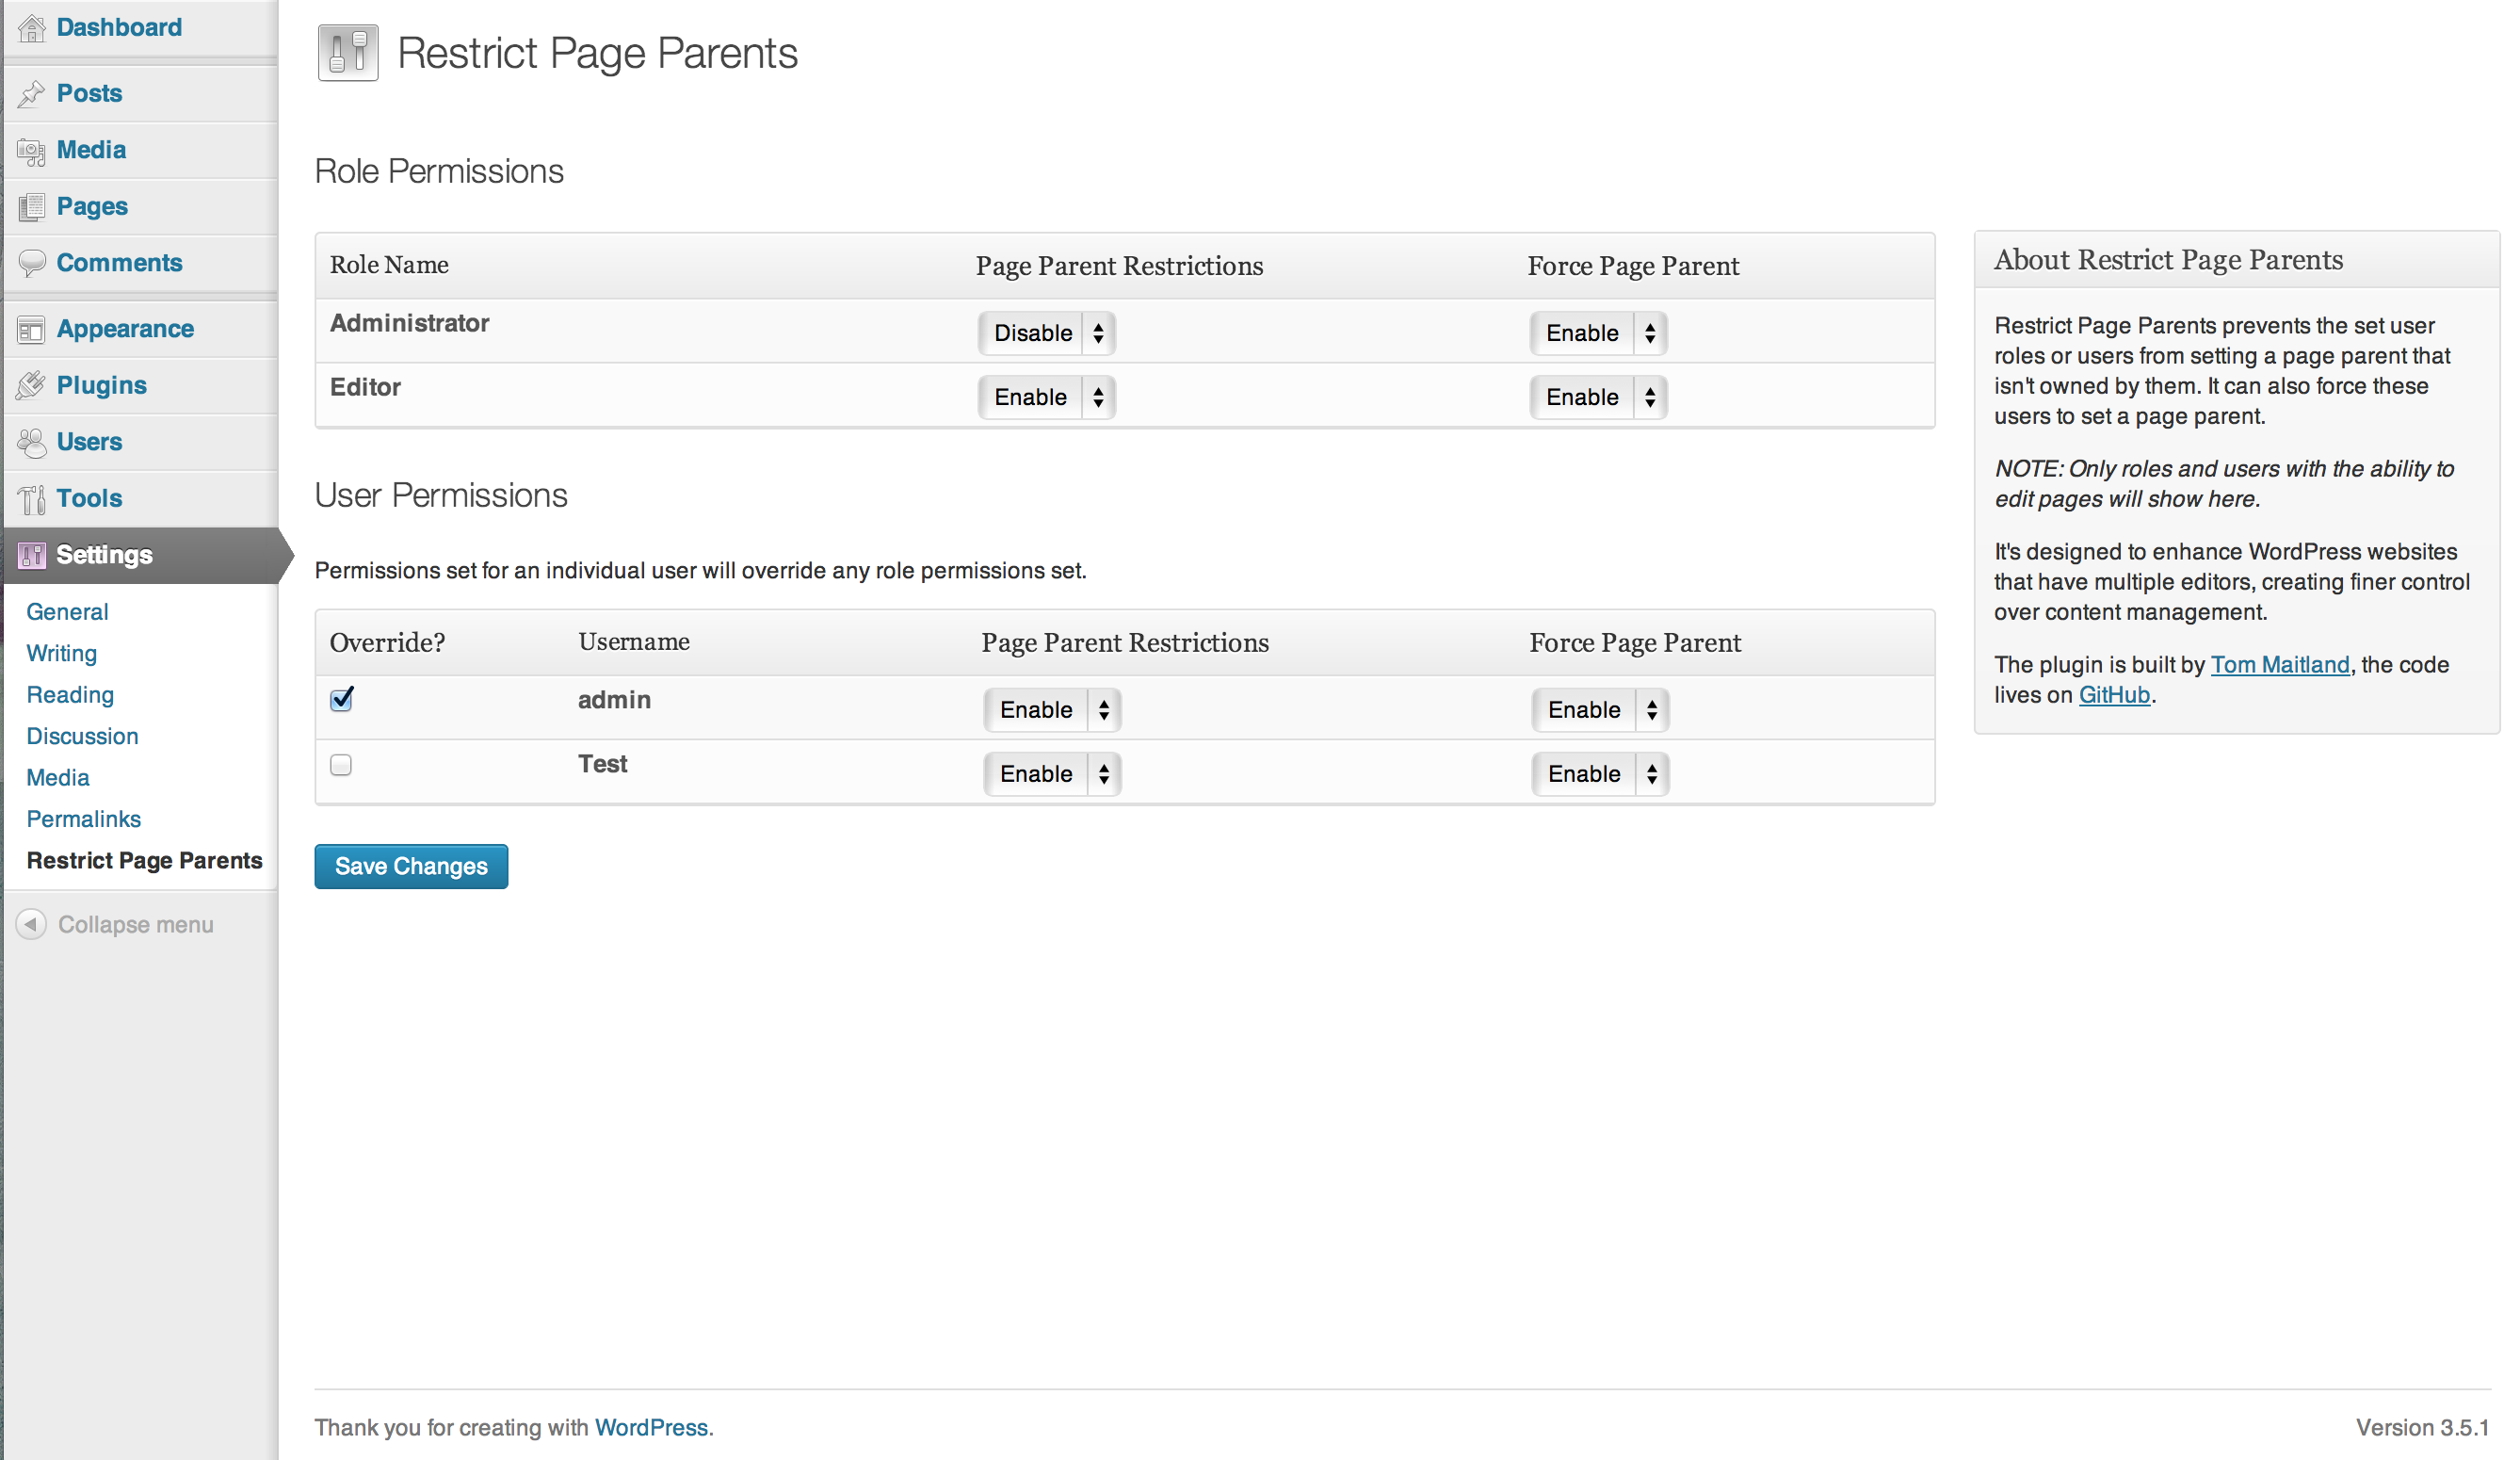
Task: Open the Dashboard menu item
Action: tap(119, 28)
